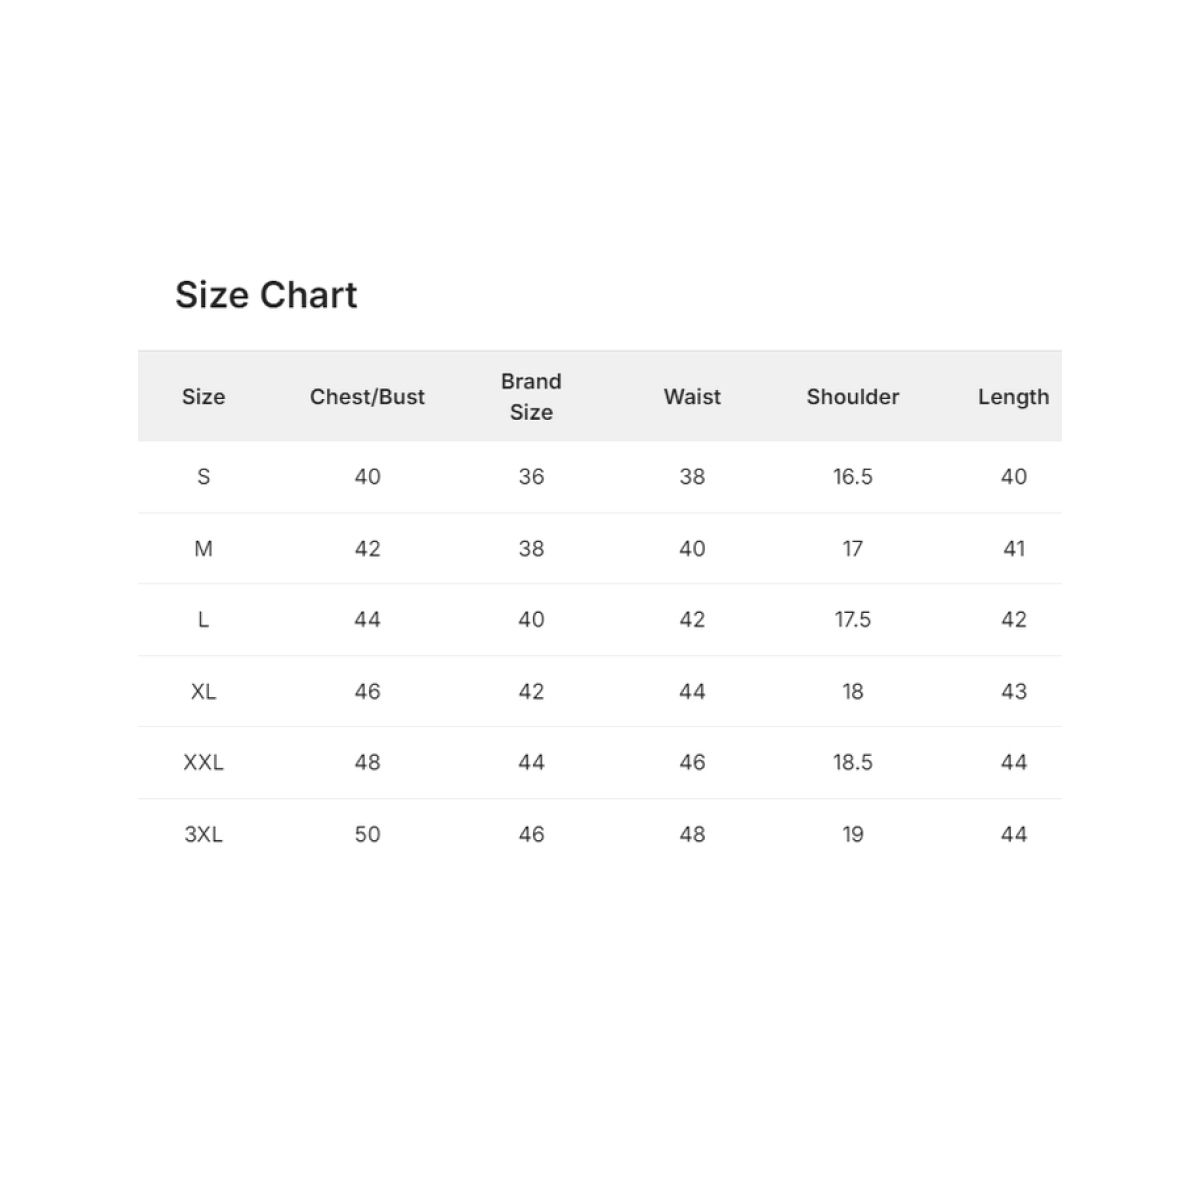
Task: Select the Waist column header
Action: pyautogui.click(x=692, y=397)
